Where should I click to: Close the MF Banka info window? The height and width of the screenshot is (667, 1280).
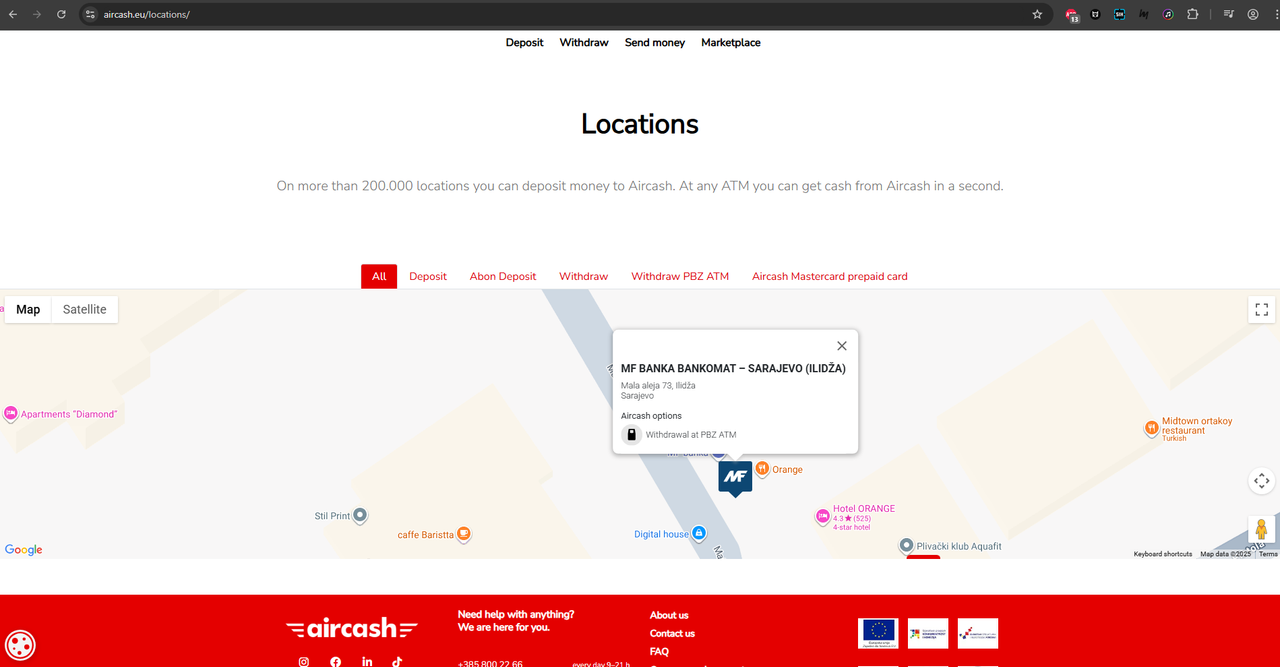[842, 346]
